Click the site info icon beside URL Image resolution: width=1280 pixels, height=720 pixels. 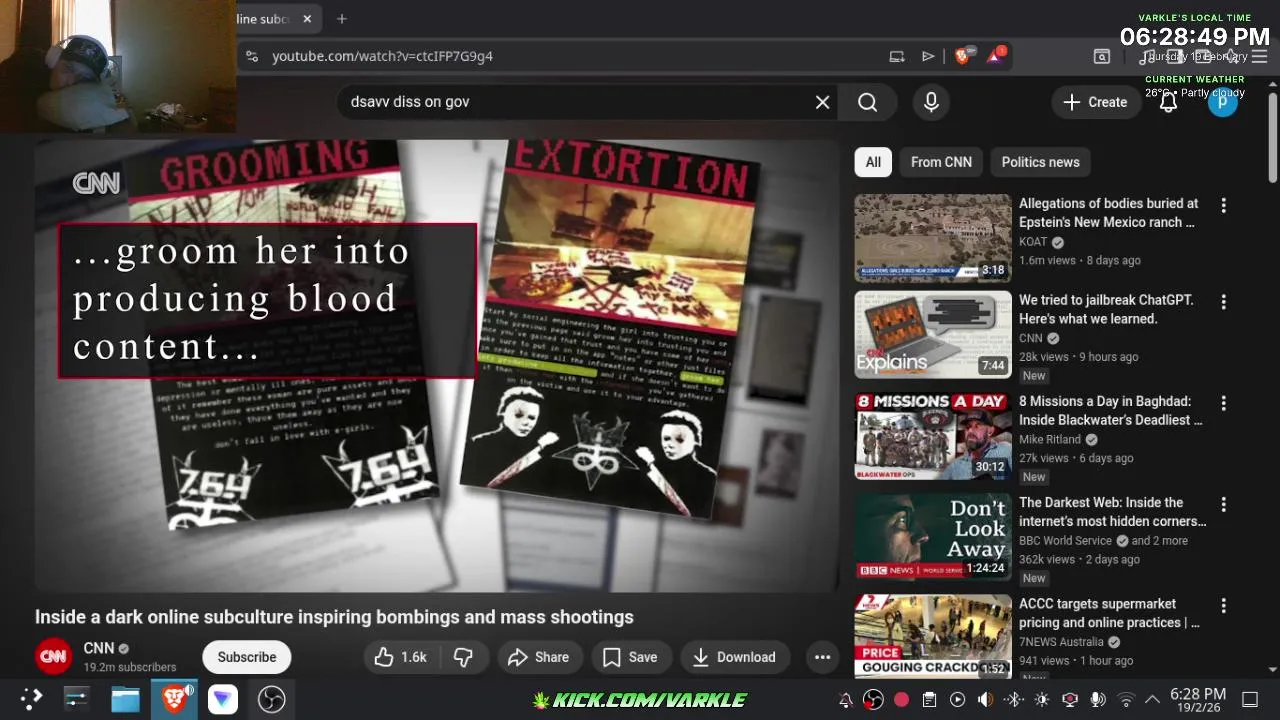tap(254, 56)
